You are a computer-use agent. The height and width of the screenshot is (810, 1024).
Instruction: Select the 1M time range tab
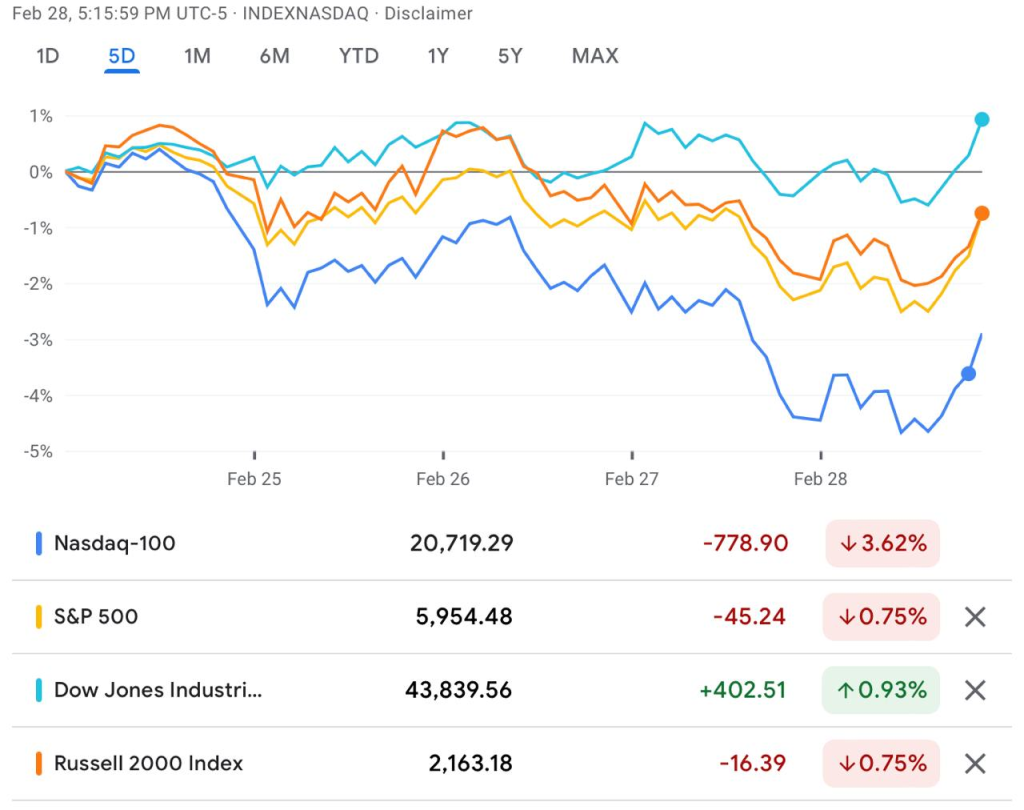tap(197, 56)
